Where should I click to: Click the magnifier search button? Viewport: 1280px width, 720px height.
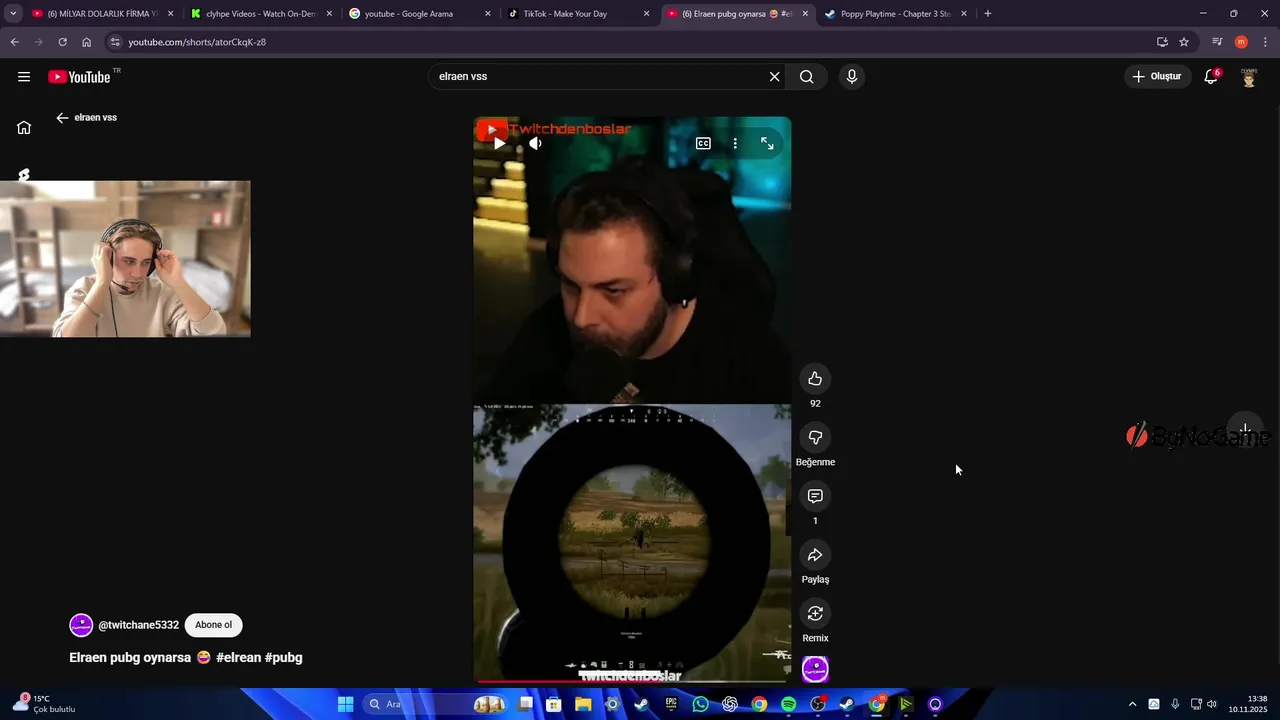click(x=807, y=77)
